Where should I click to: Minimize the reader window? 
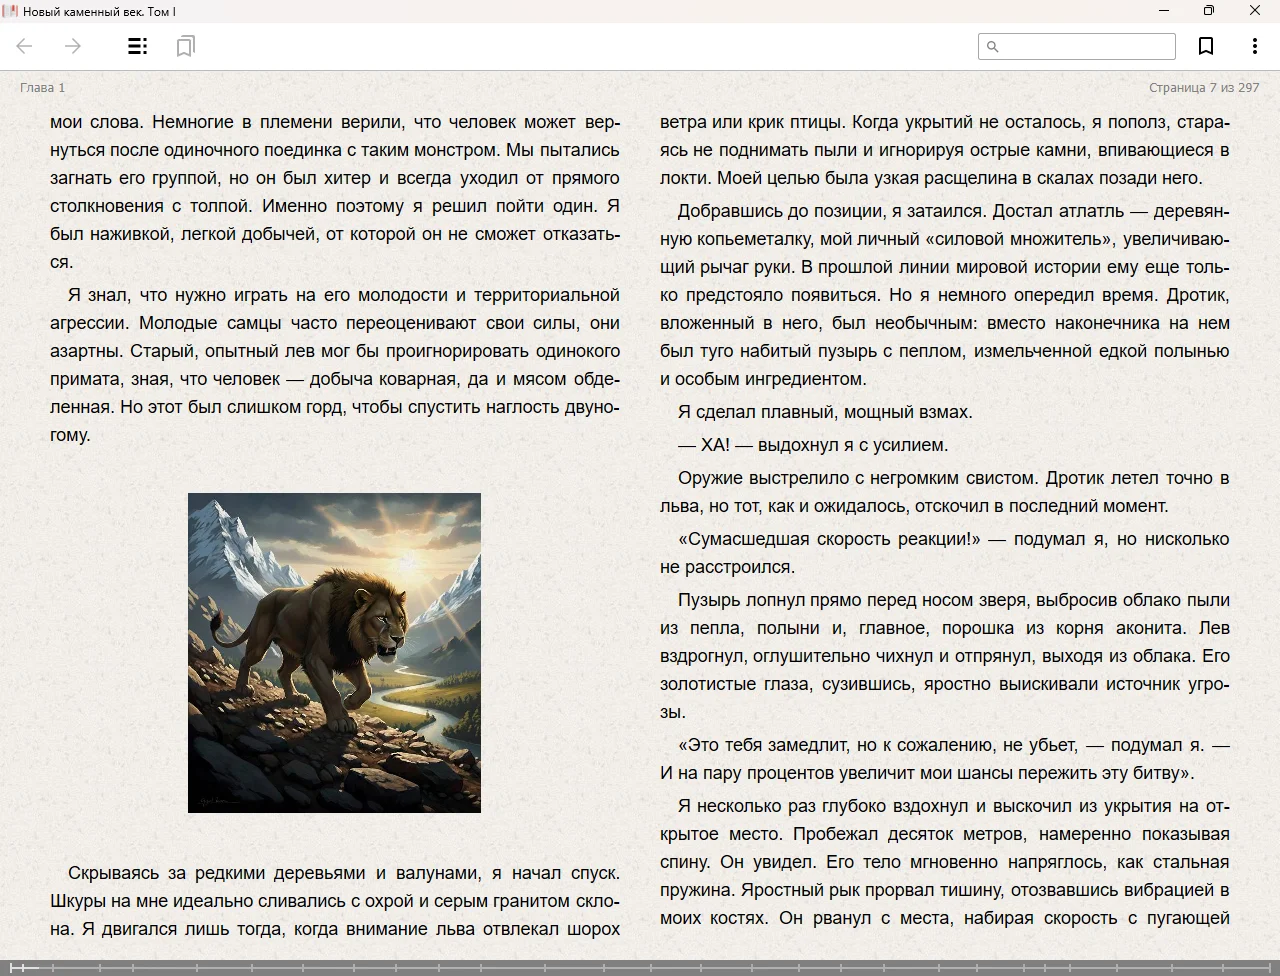click(1164, 11)
